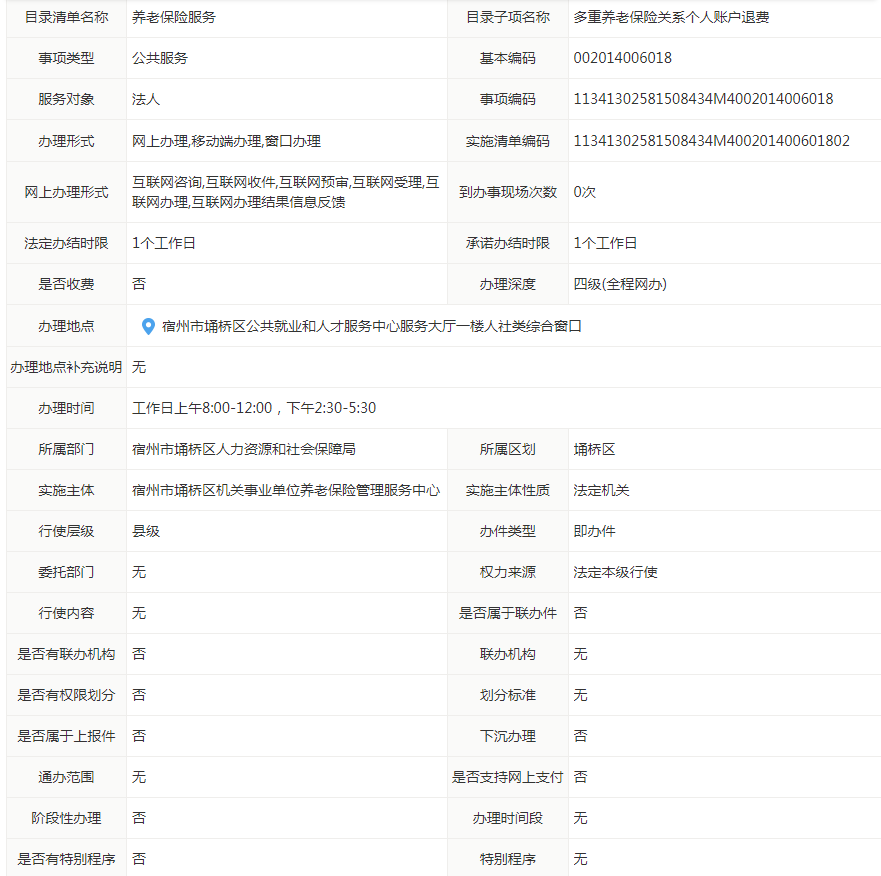Image resolution: width=881 pixels, height=876 pixels.
Task: Click the 公共服务 item type value
Action: (160, 58)
